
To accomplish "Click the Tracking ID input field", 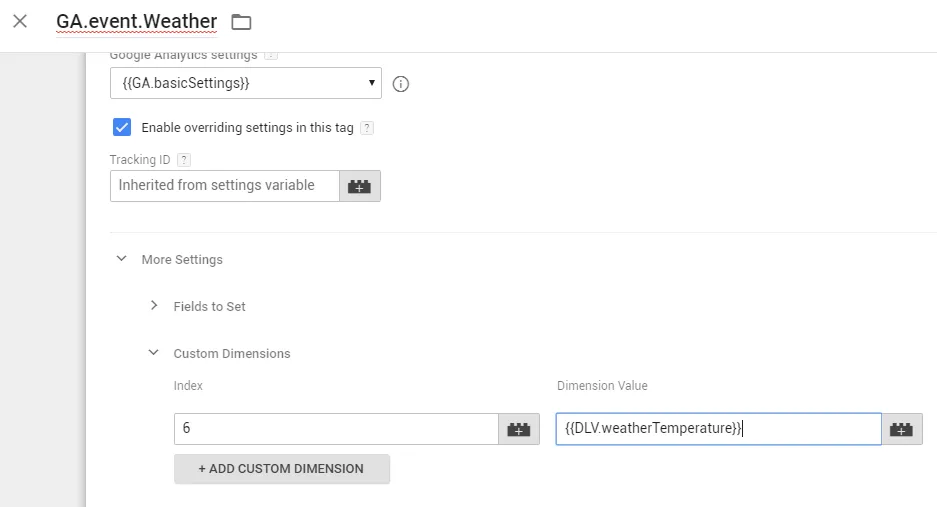I will tap(225, 186).
